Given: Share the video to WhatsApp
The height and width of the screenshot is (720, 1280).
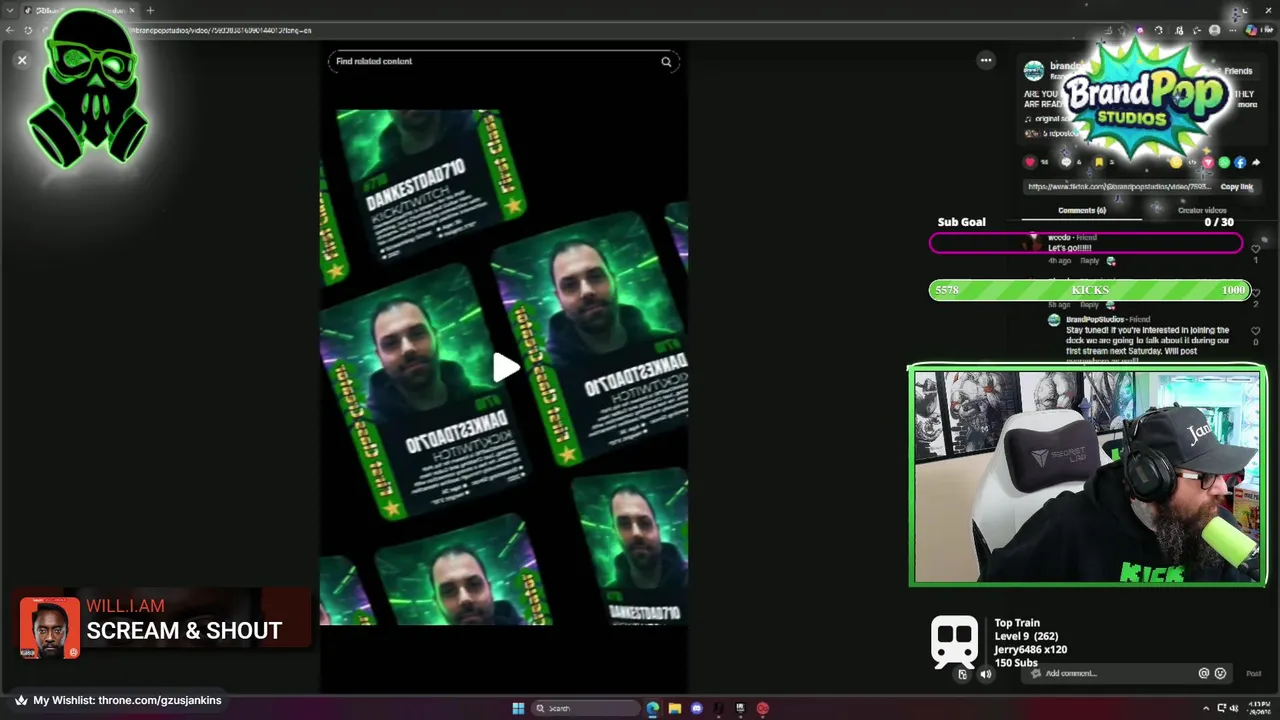Looking at the screenshot, I should (x=1224, y=162).
